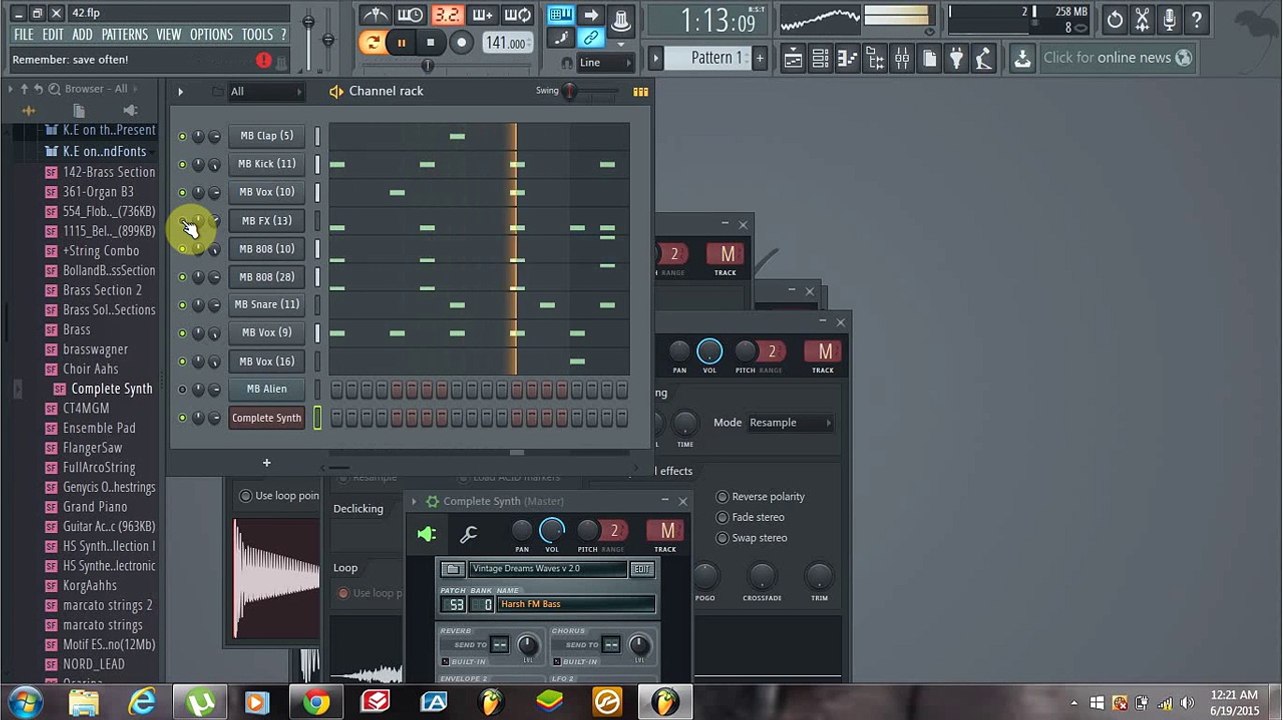Expand Complete Synth window menu arrow
This screenshot has width=1283, height=720.
click(414, 501)
